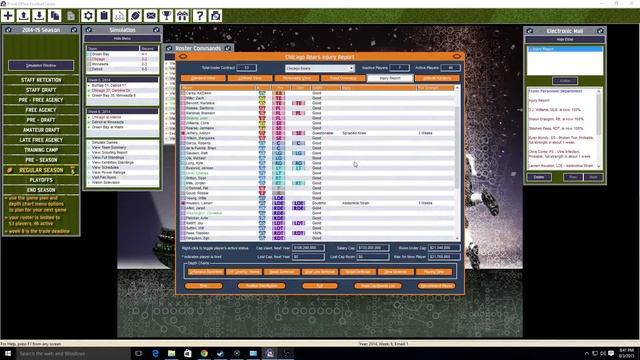Image resolution: width=640 pixels, height=360 pixels.
Task: Open the PLAYOFFS stage
Action: coord(41,180)
